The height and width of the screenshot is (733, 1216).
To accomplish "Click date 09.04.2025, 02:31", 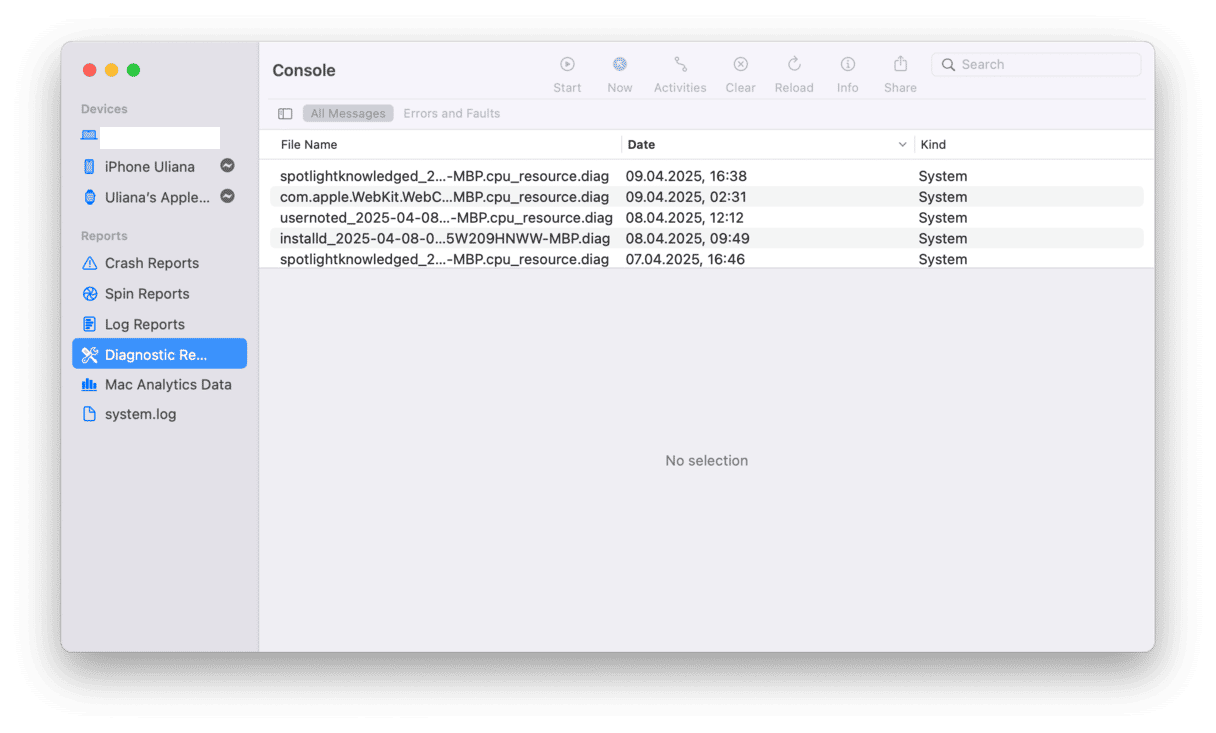I will (686, 197).
